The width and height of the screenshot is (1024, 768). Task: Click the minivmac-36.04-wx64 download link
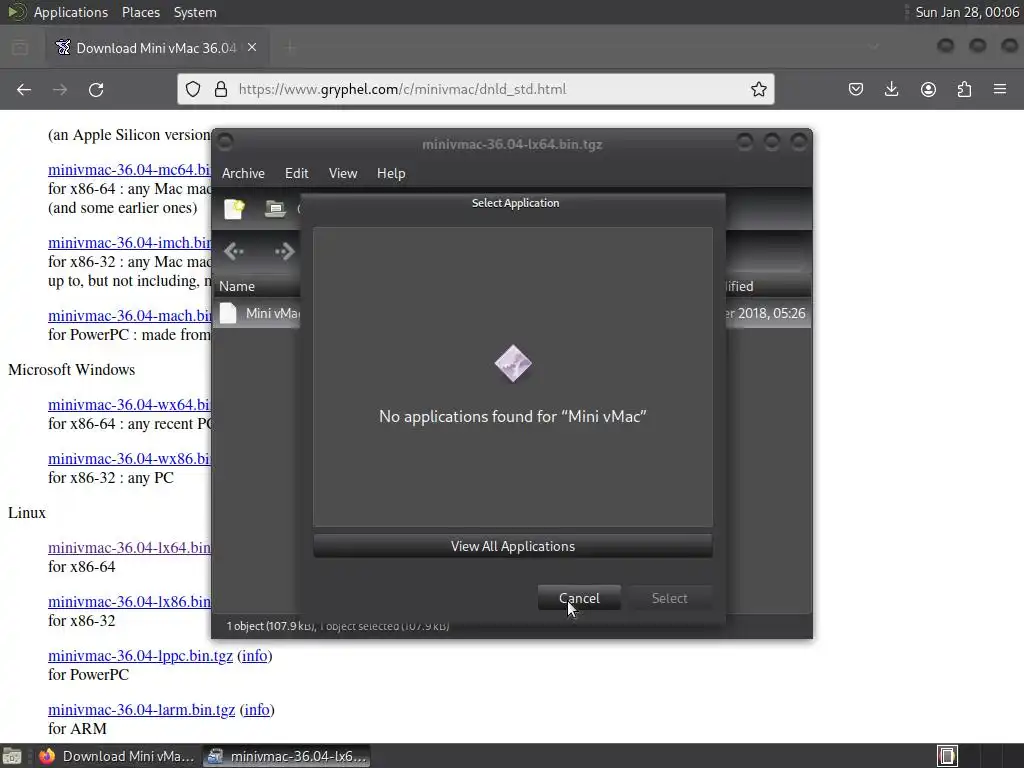coord(129,405)
